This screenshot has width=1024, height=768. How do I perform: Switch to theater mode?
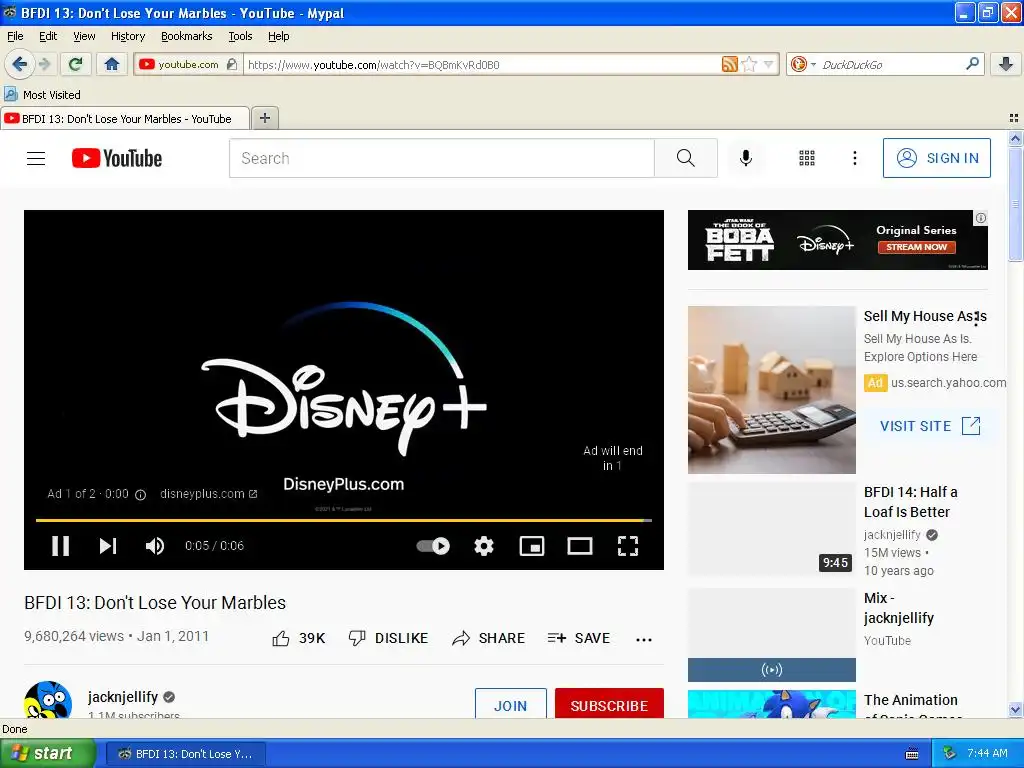(x=580, y=546)
